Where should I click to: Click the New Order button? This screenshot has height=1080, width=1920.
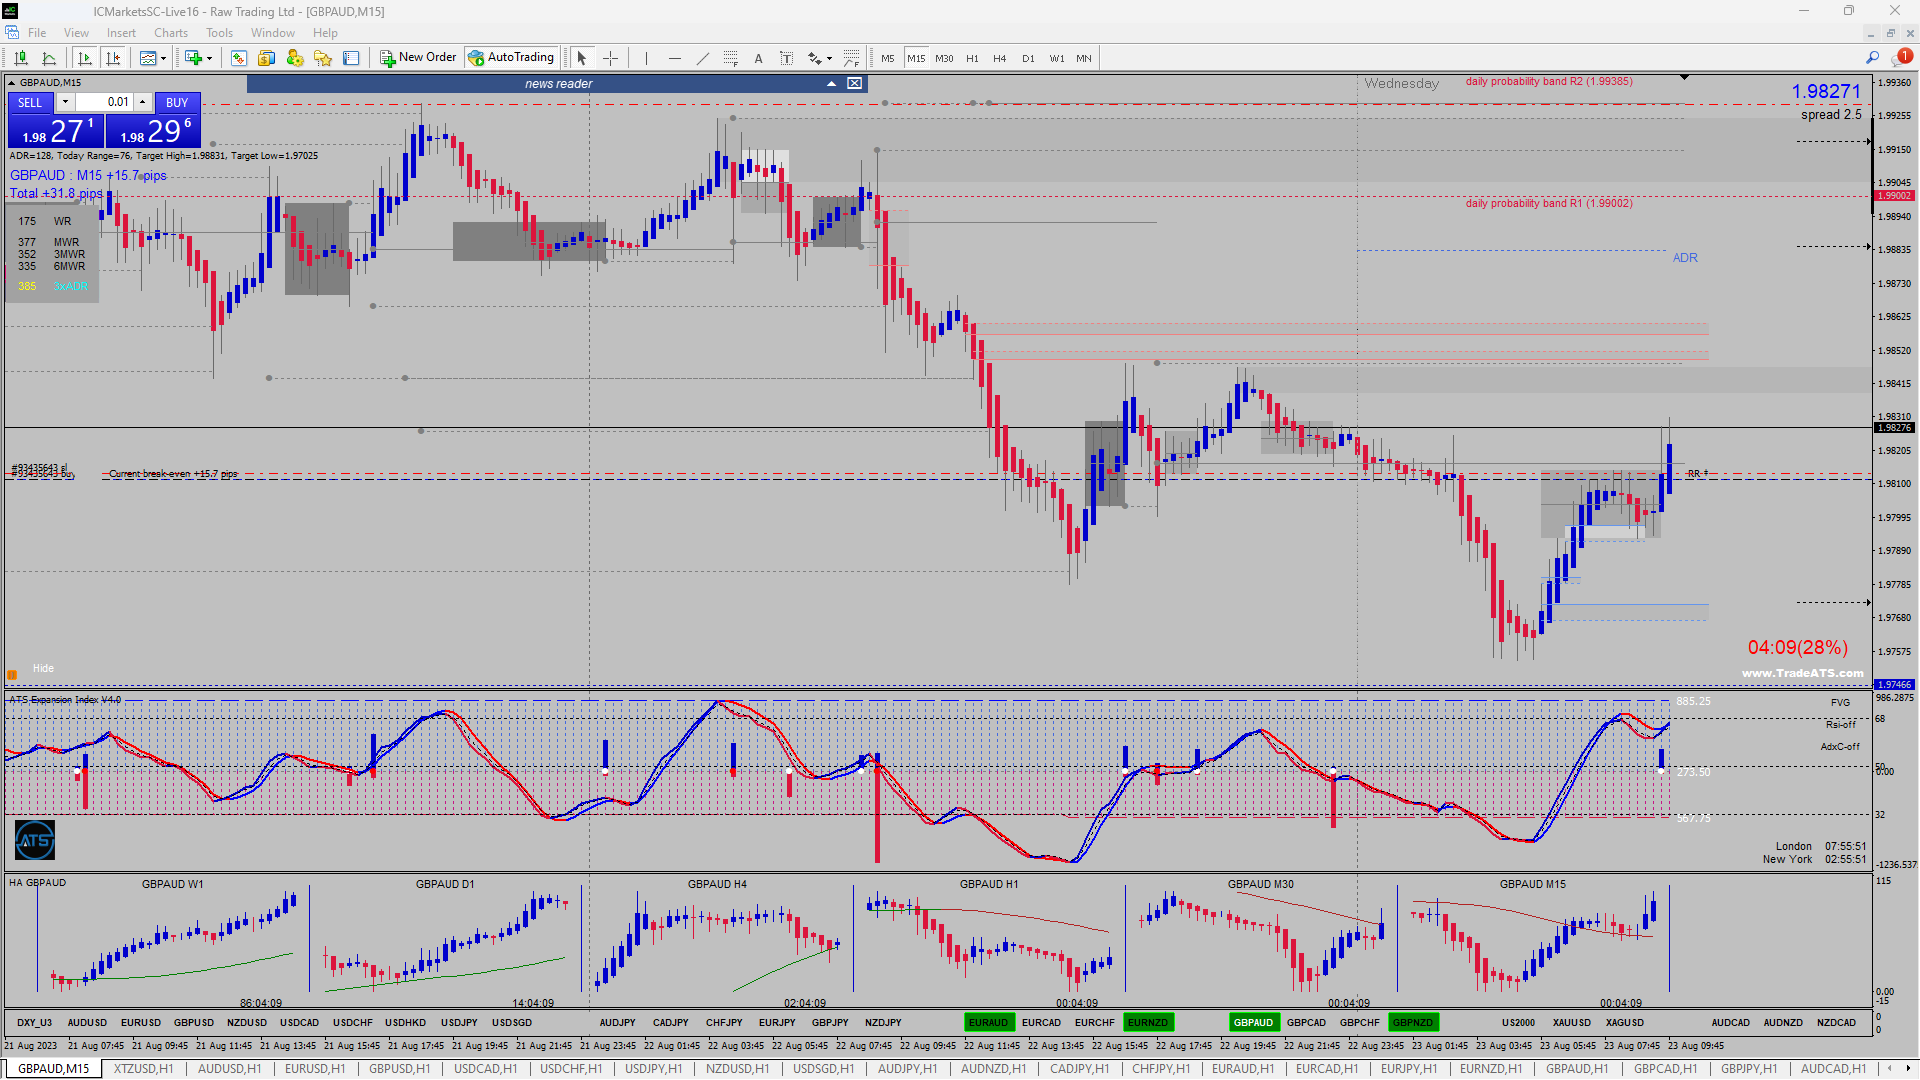click(x=417, y=58)
